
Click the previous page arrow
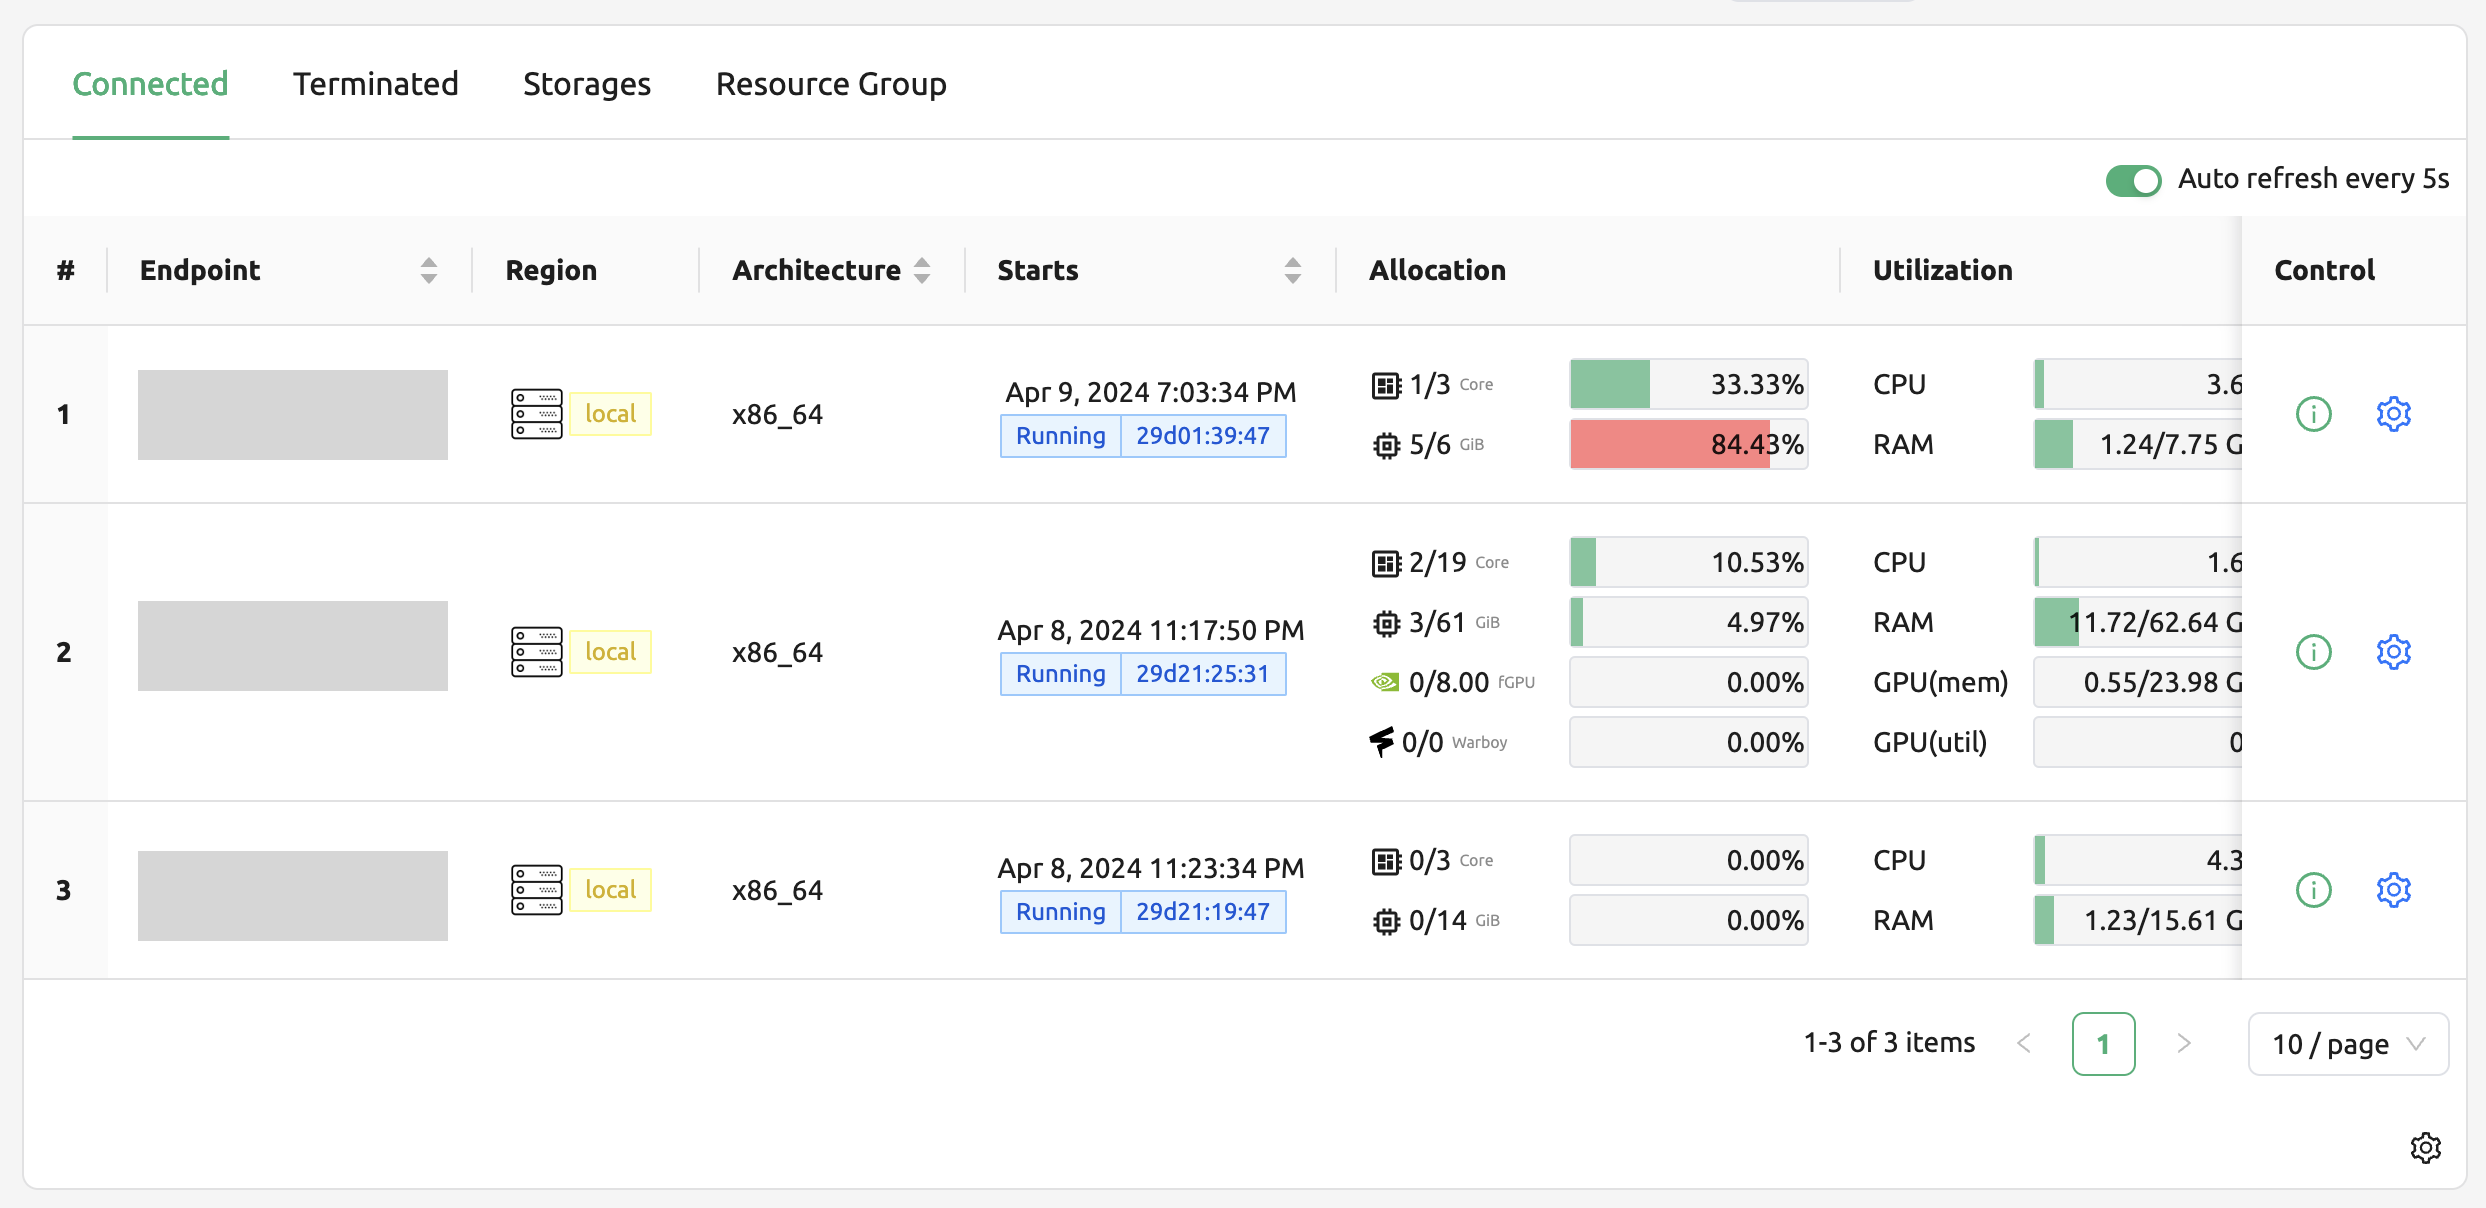[2024, 1044]
